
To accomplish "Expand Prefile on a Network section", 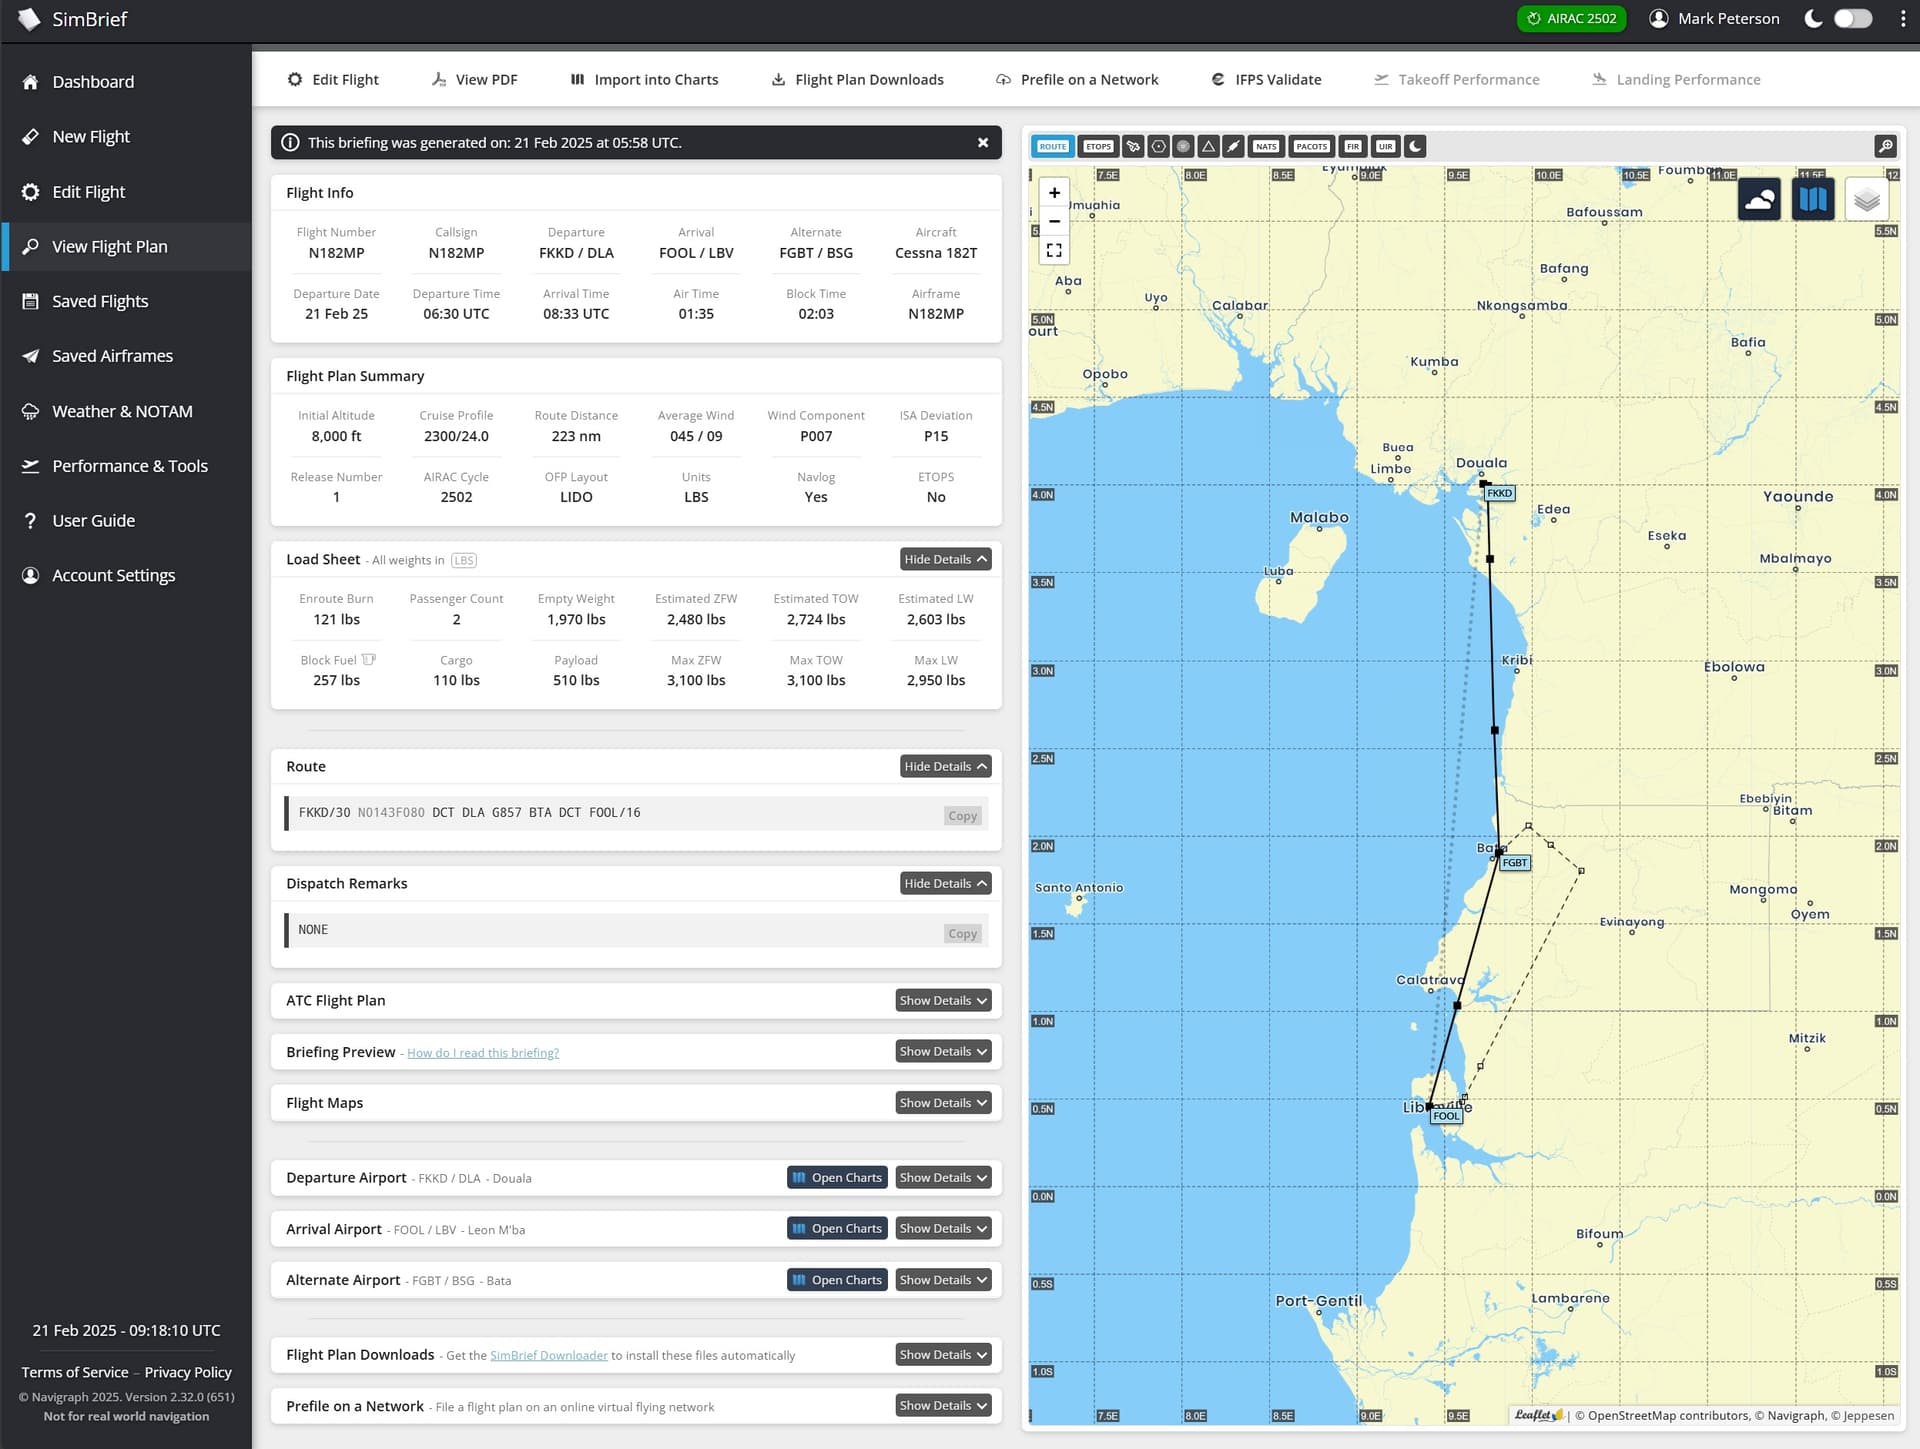I will pyautogui.click(x=943, y=1406).
